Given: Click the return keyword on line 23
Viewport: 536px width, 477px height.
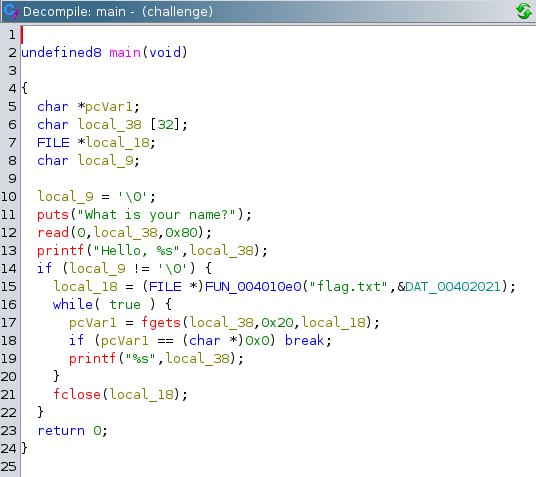Looking at the screenshot, I should click(61, 430).
